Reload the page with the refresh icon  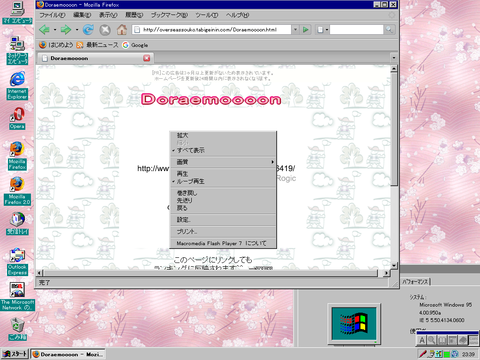[88, 30]
